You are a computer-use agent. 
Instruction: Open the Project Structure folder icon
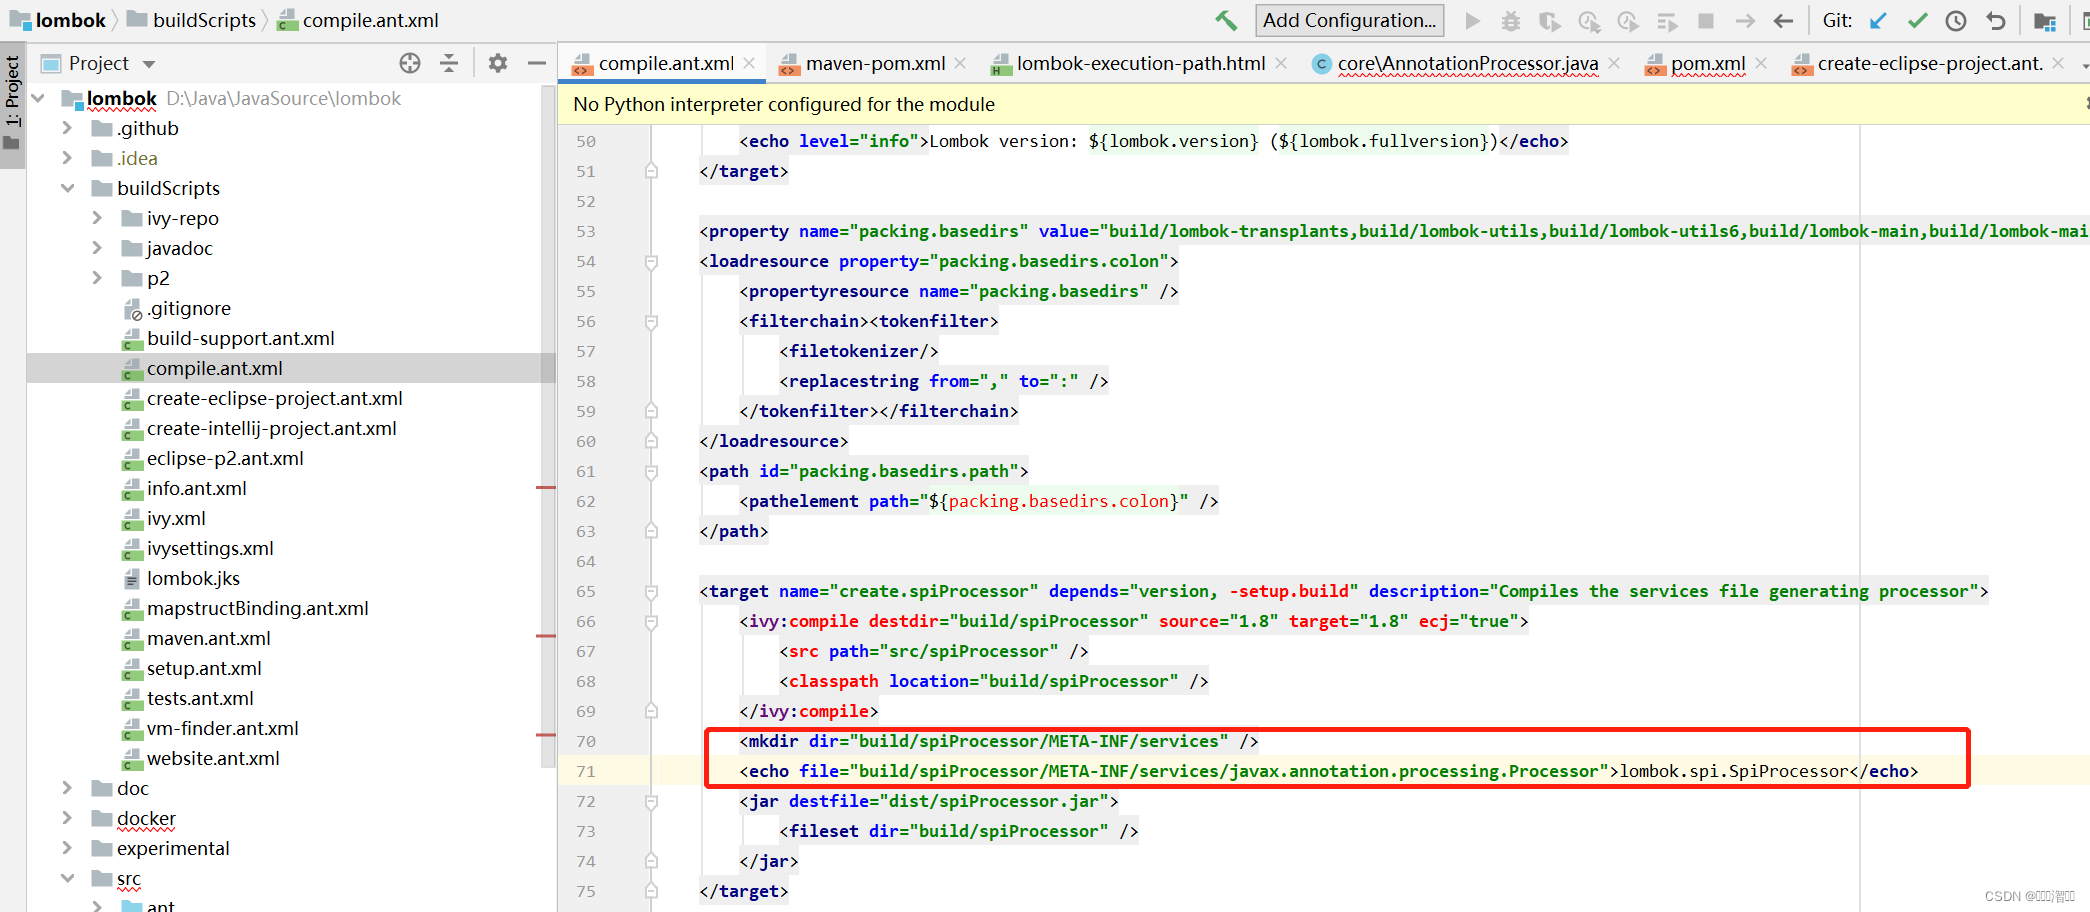tap(2045, 21)
